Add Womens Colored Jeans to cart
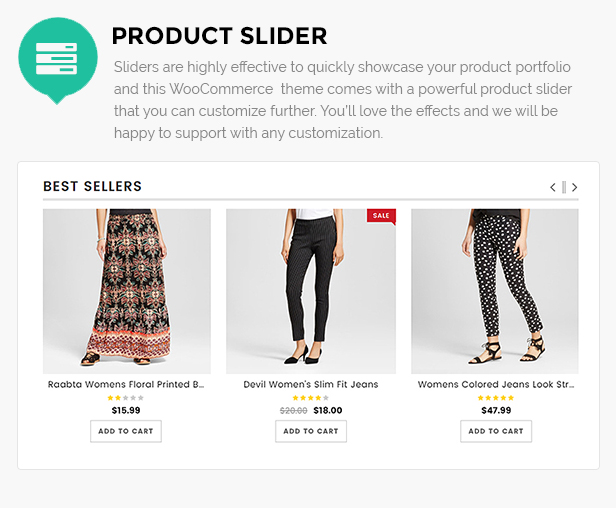This screenshot has width=616, height=508. click(496, 431)
